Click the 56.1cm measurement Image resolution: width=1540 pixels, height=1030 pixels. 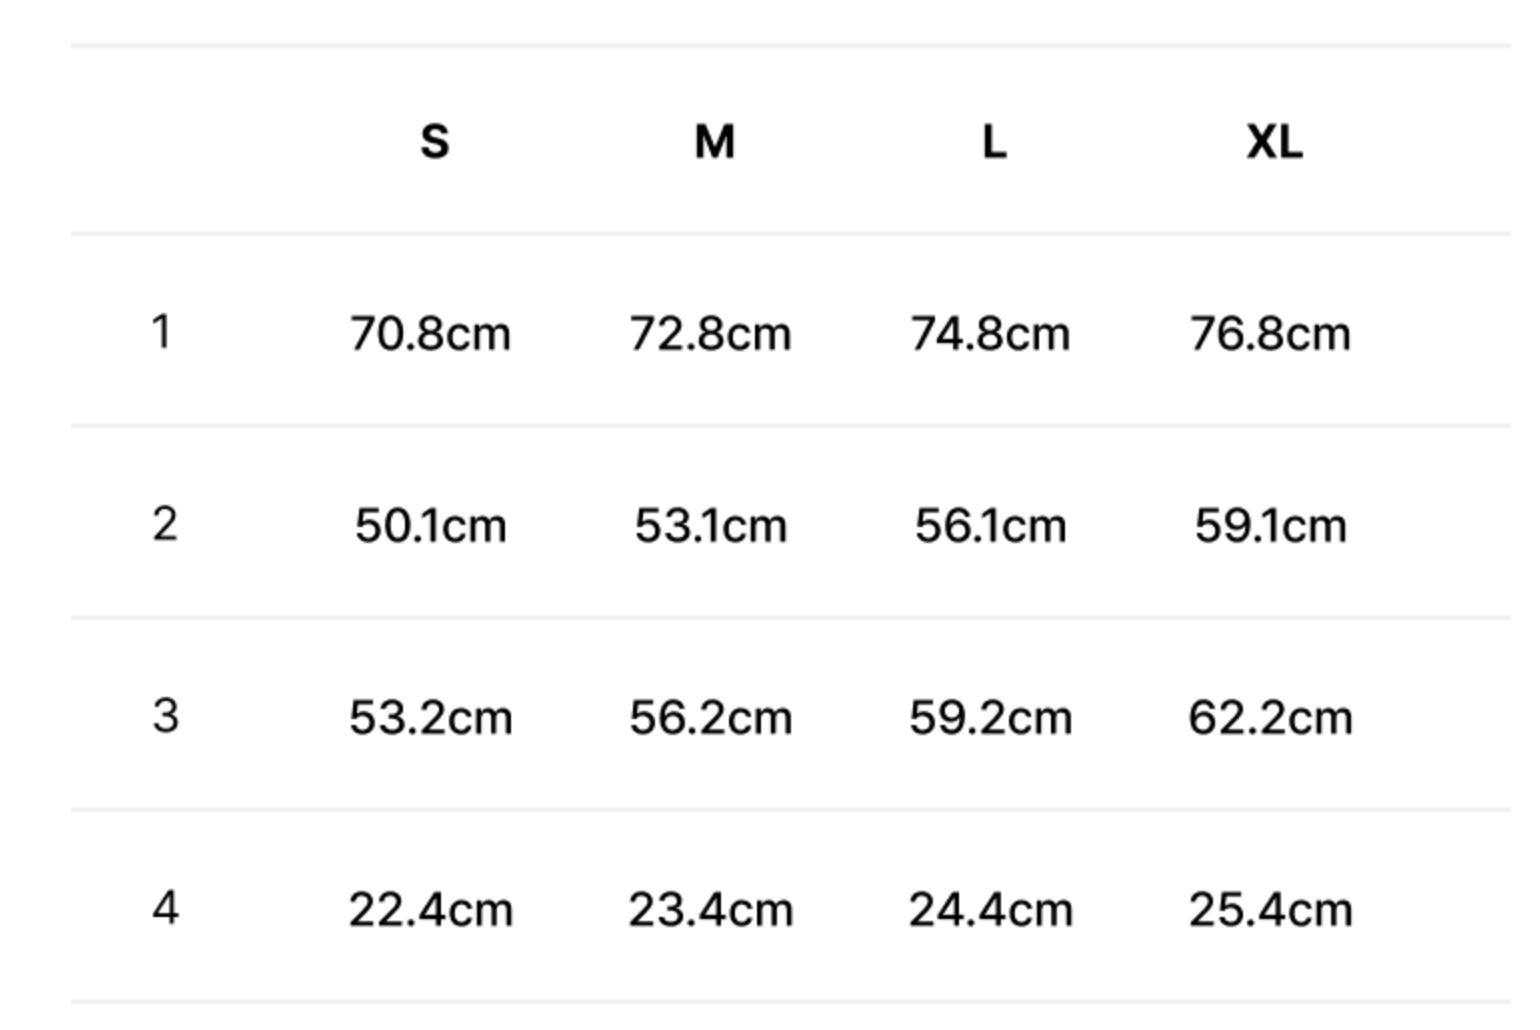990,526
